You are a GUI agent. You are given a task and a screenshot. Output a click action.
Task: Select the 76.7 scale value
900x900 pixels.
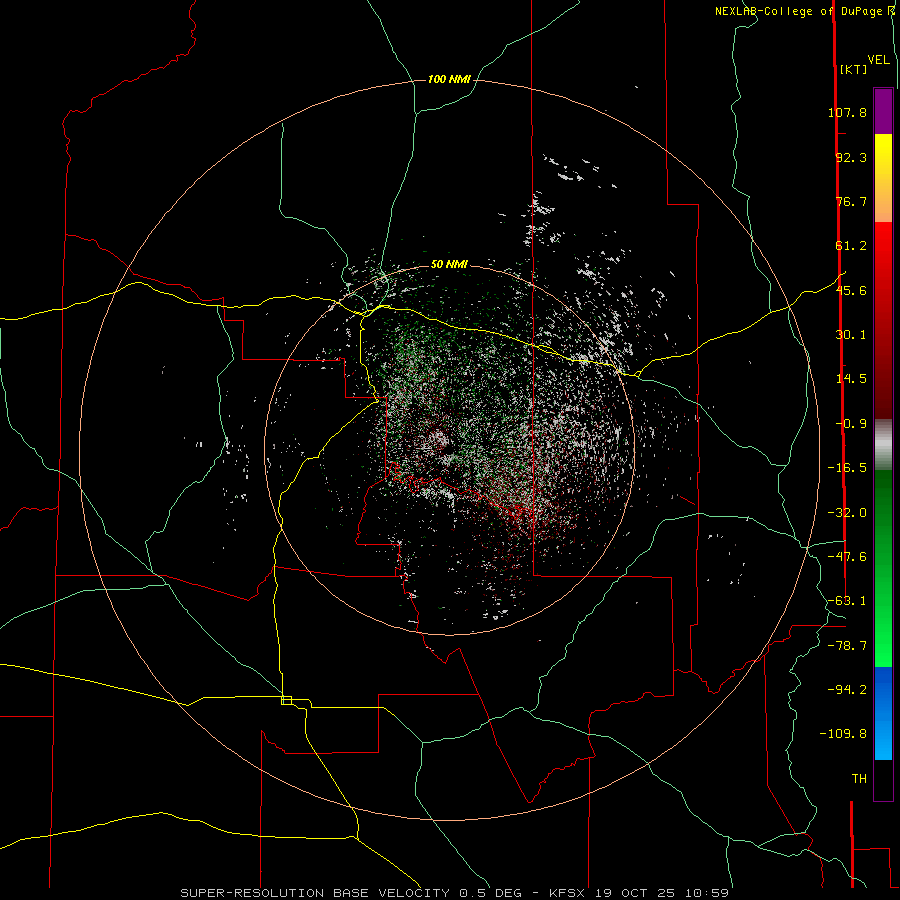pyautogui.click(x=851, y=201)
